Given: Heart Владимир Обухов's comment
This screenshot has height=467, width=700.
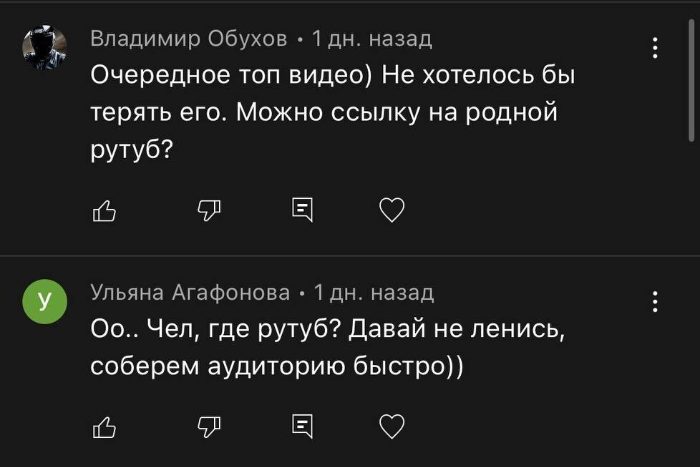Looking at the screenshot, I should (x=392, y=209).
